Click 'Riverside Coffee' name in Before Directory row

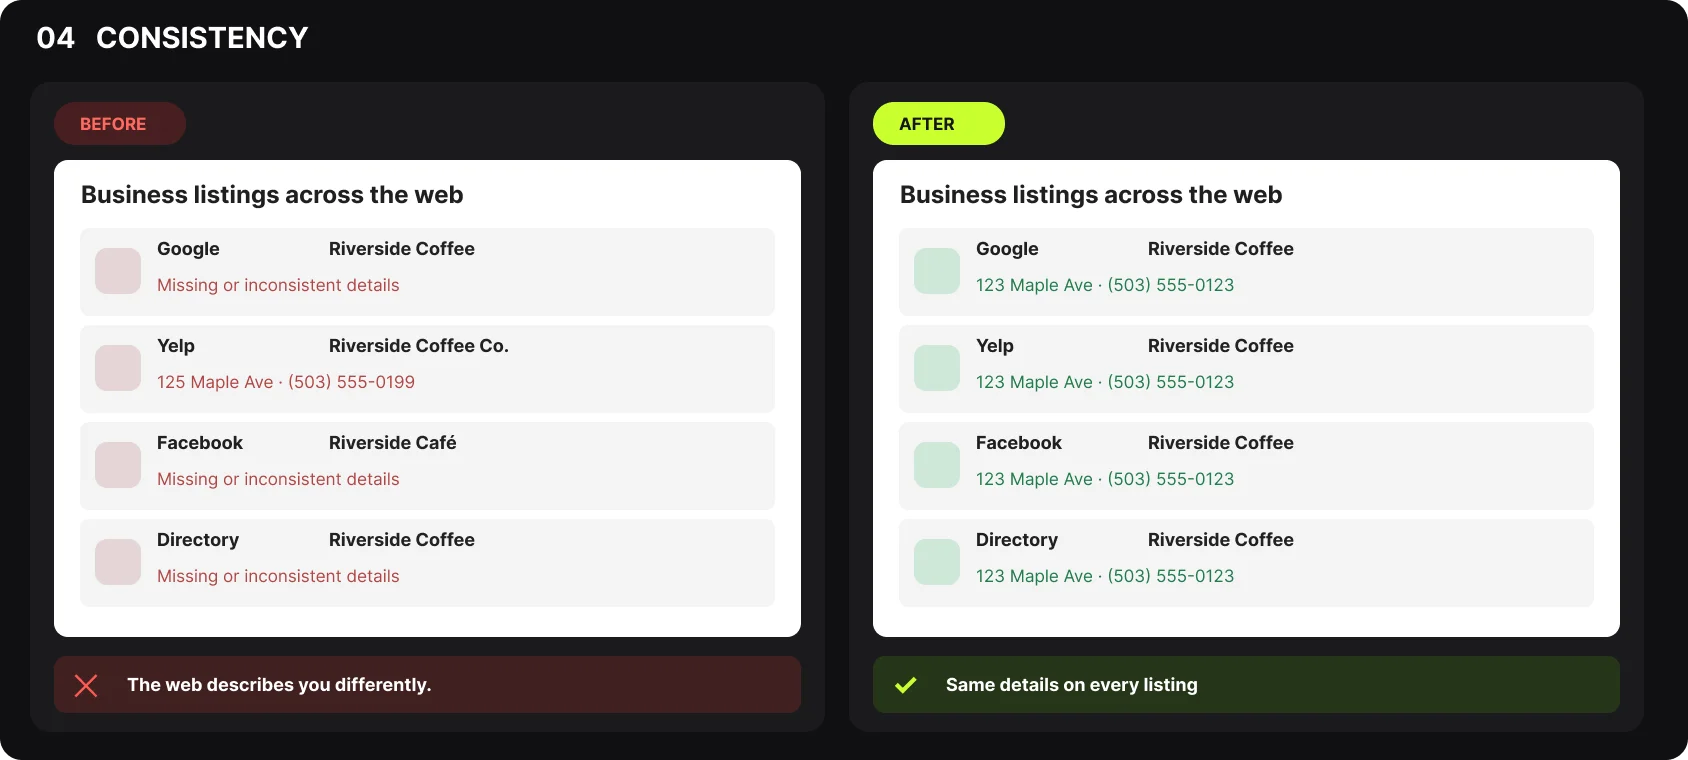click(402, 540)
